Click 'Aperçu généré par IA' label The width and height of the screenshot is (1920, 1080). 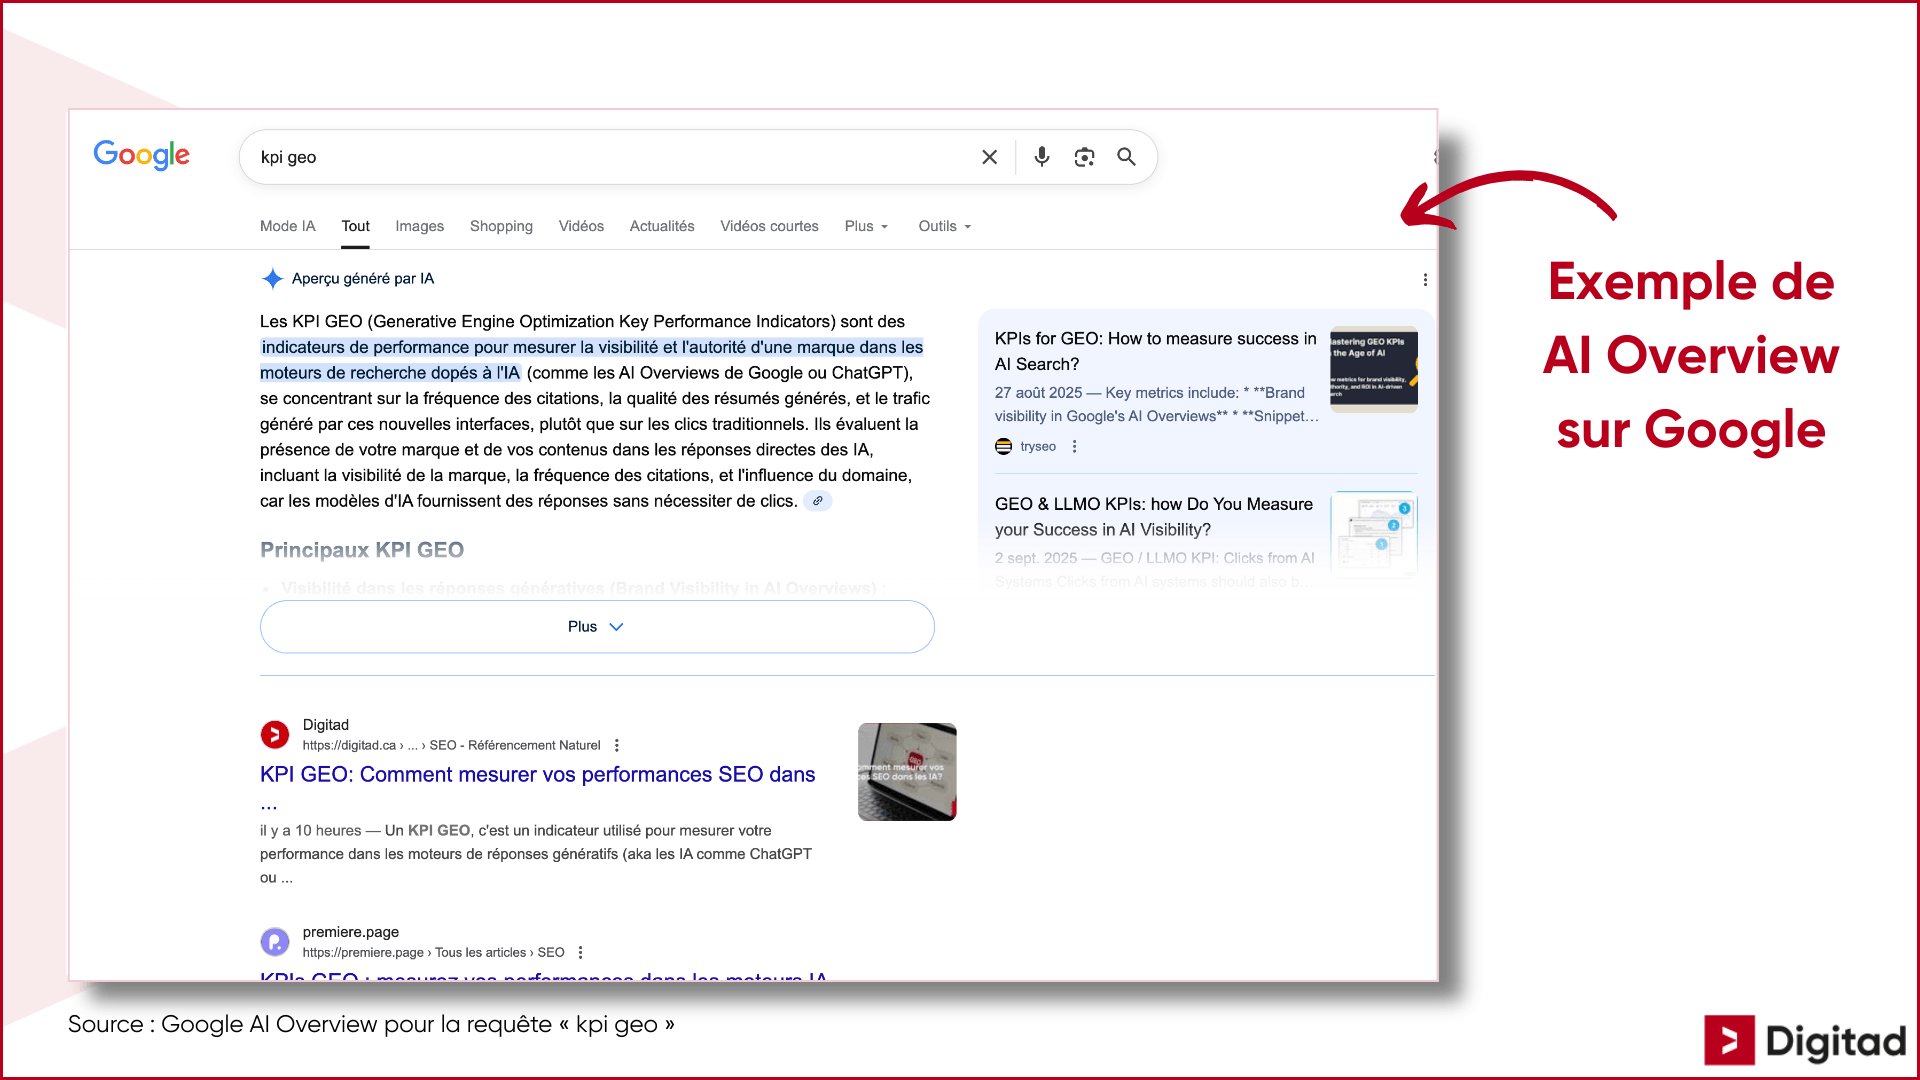click(x=363, y=279)
